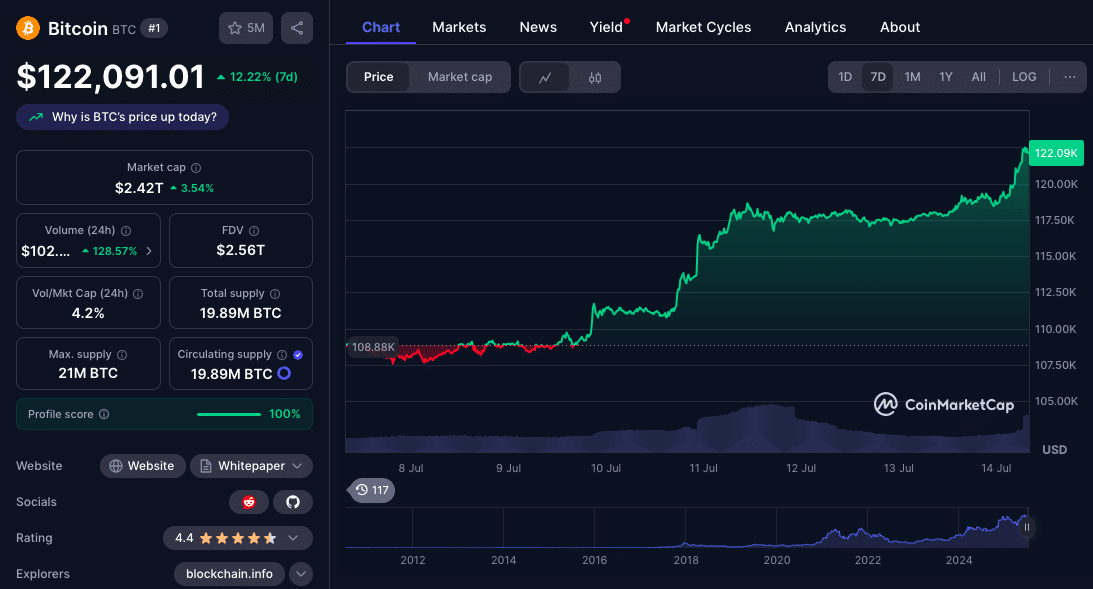Open the About tab

899,27
